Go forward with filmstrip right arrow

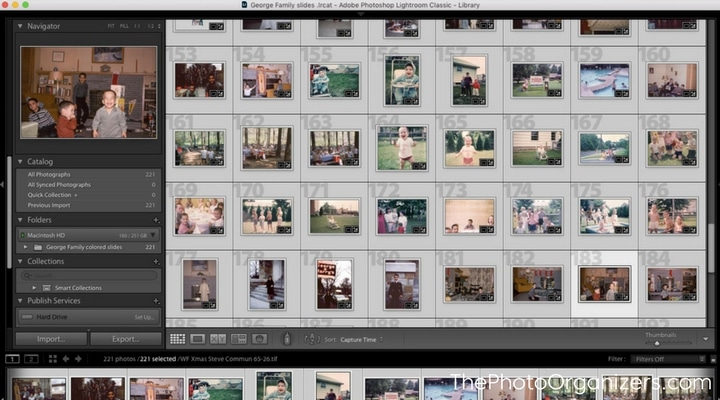click(x=78, y=359)
